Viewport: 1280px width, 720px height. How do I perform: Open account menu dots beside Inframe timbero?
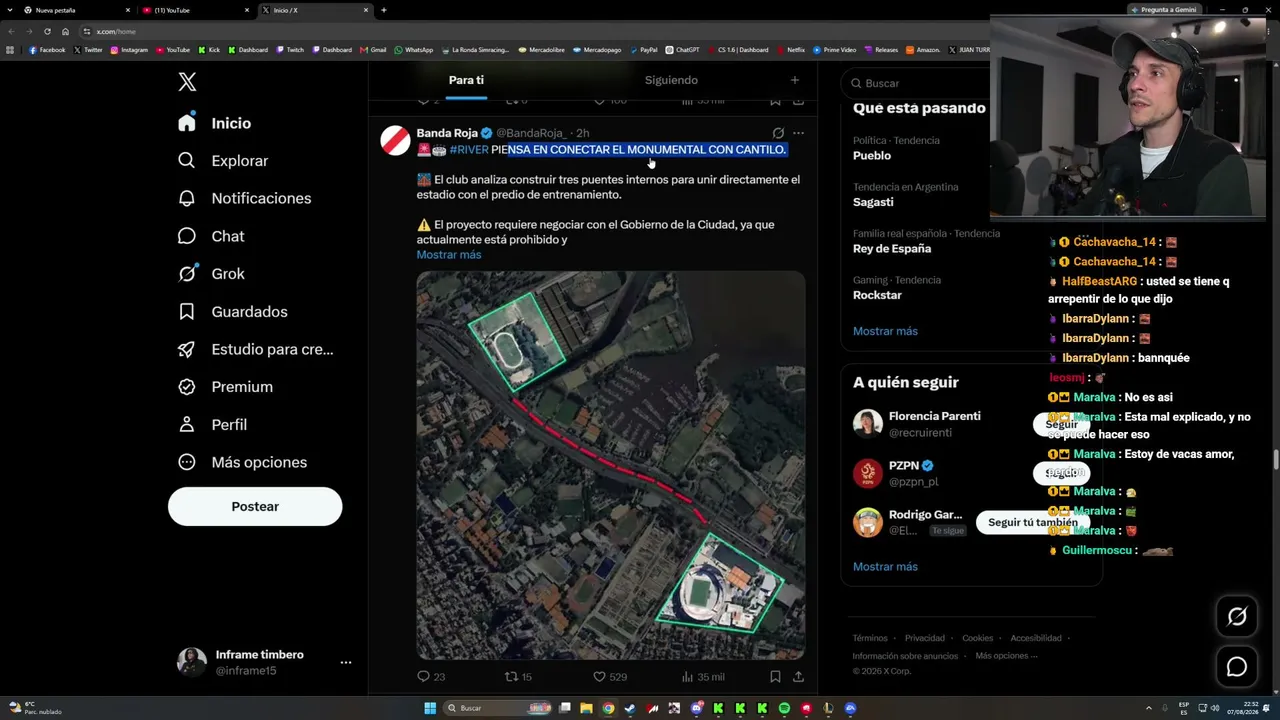pyautogui.click(x=346, y=662)
